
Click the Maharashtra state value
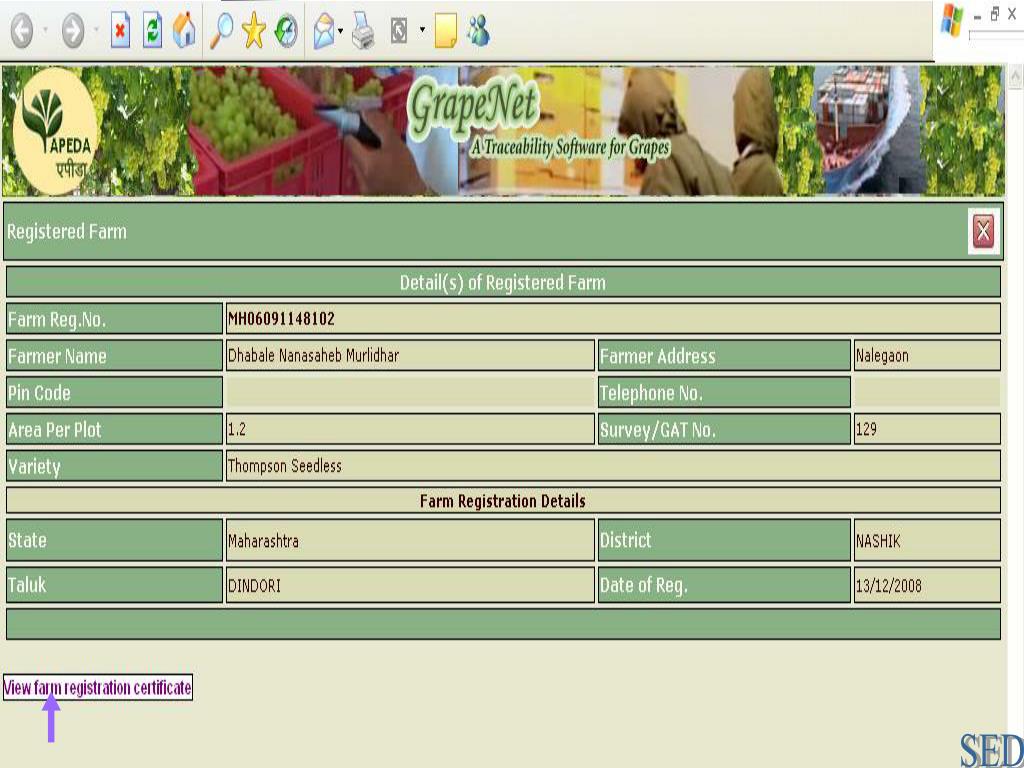coord(263,541)
